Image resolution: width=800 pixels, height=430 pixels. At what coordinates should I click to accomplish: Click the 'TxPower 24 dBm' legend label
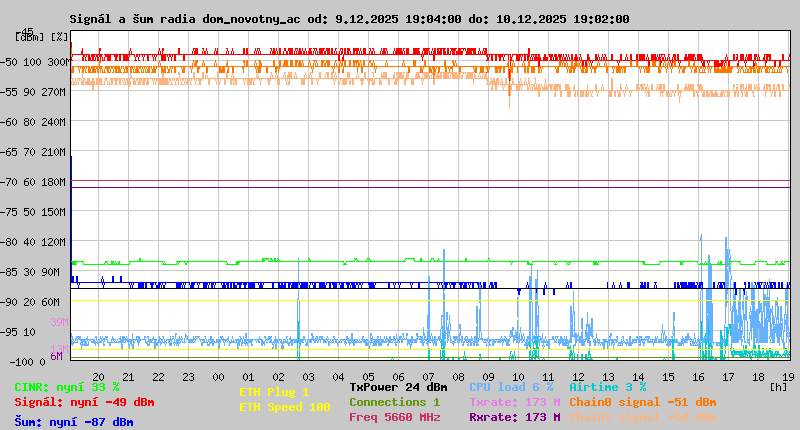coord(398,387)
